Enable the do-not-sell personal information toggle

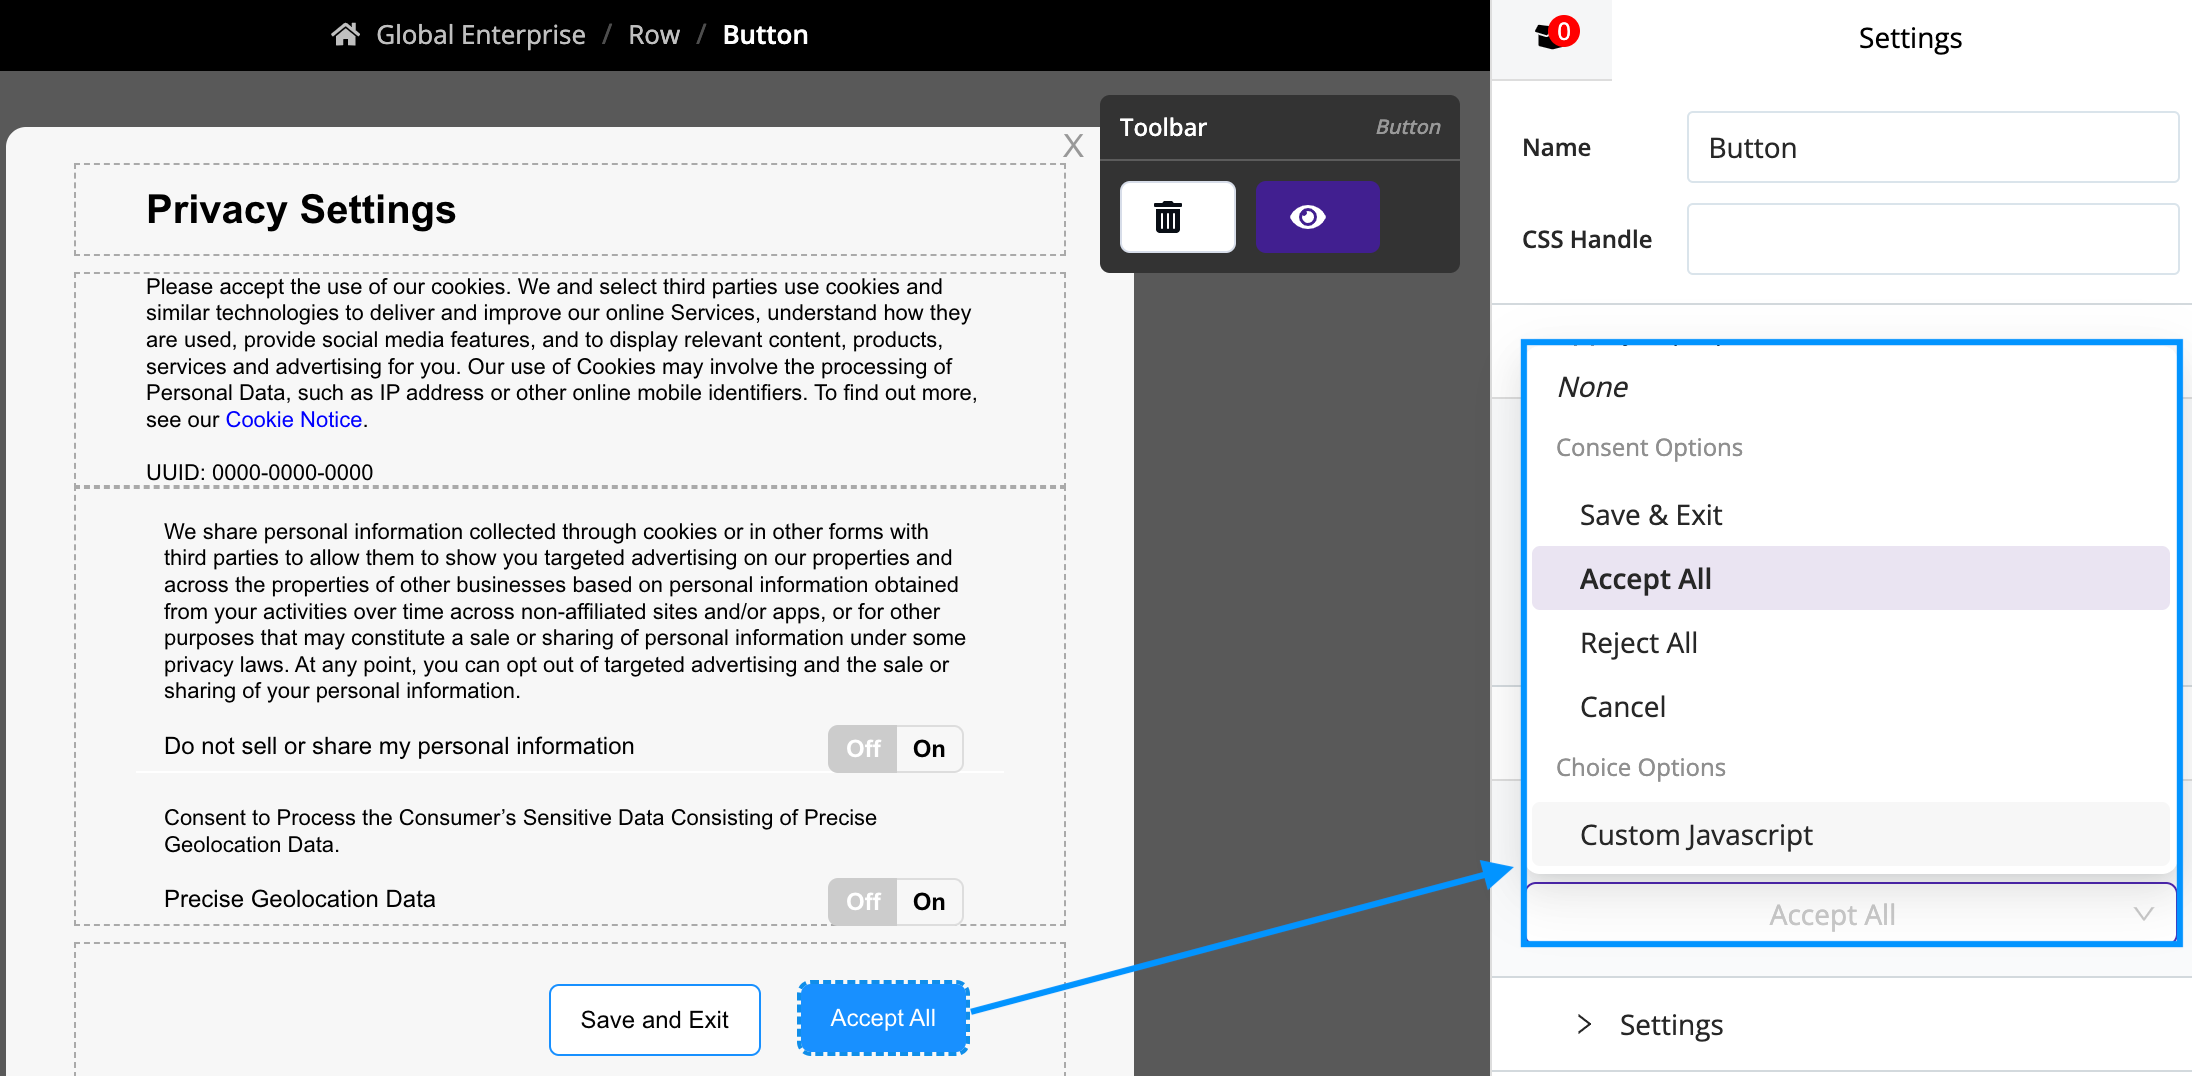(929, 747)
